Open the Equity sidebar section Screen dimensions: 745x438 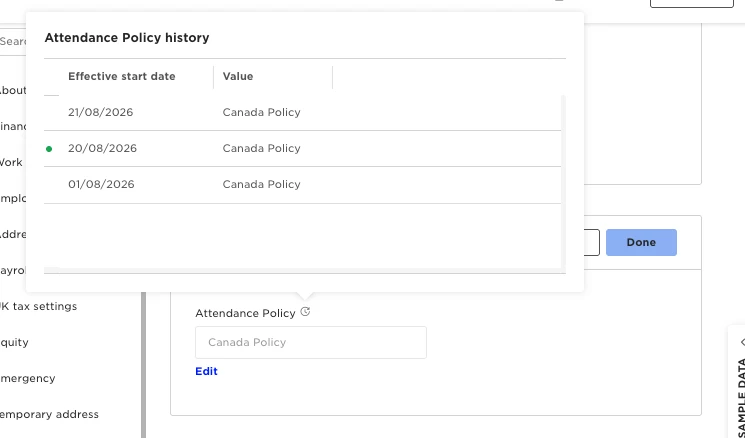coord(14,343)
